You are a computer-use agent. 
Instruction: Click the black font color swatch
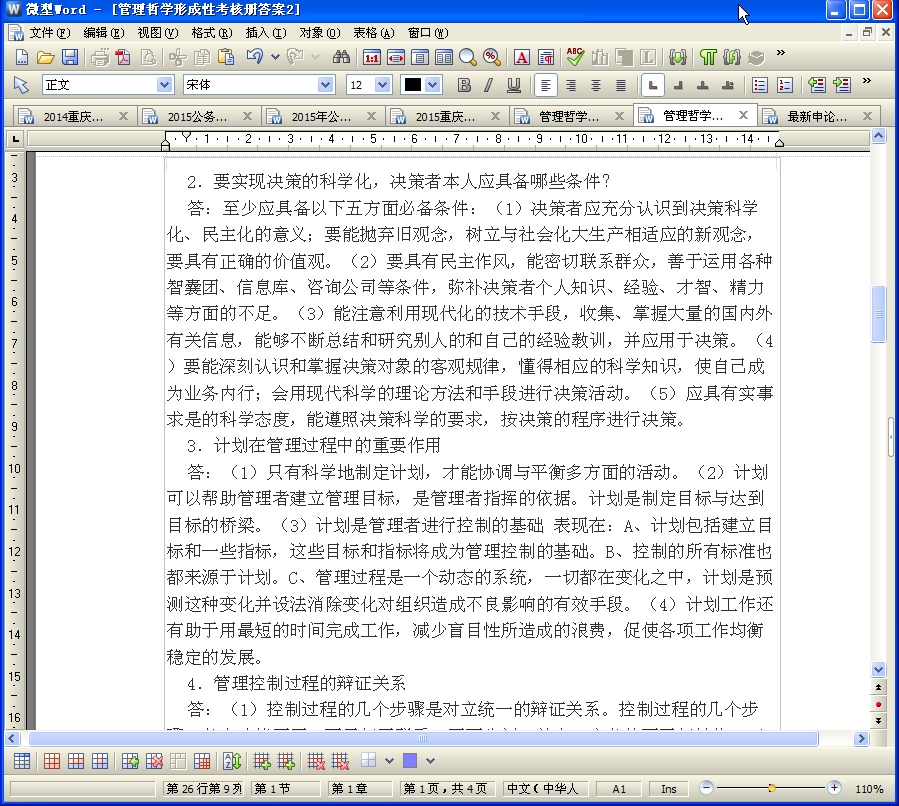pyautogui.click(x=413, y=85)
